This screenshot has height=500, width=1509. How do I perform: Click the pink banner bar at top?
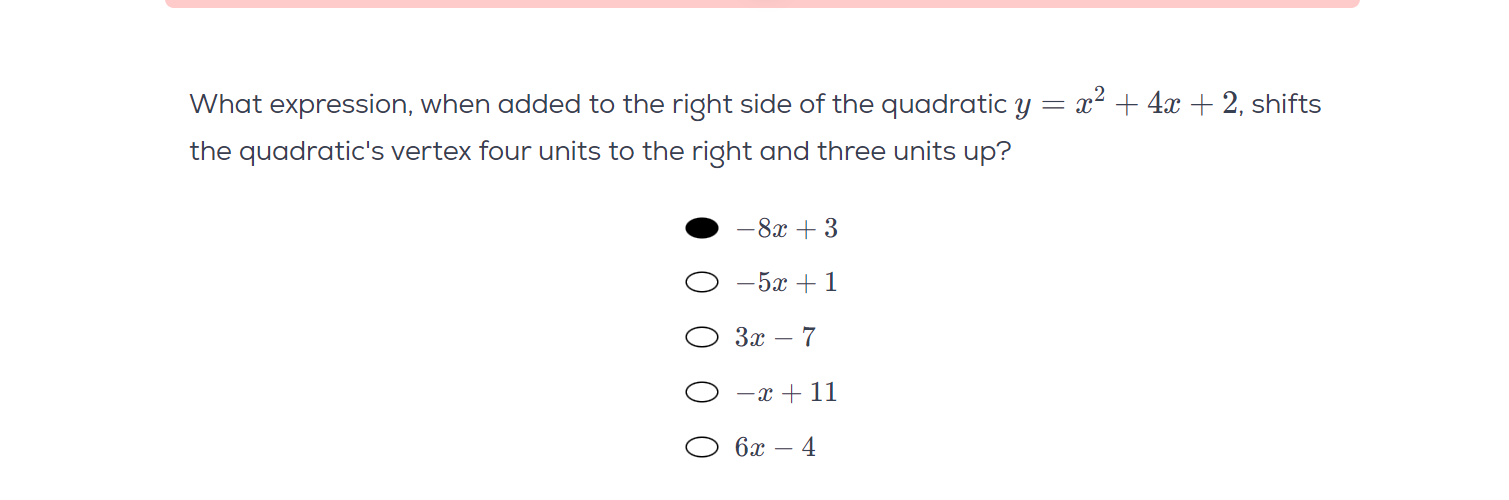(762, 4)
